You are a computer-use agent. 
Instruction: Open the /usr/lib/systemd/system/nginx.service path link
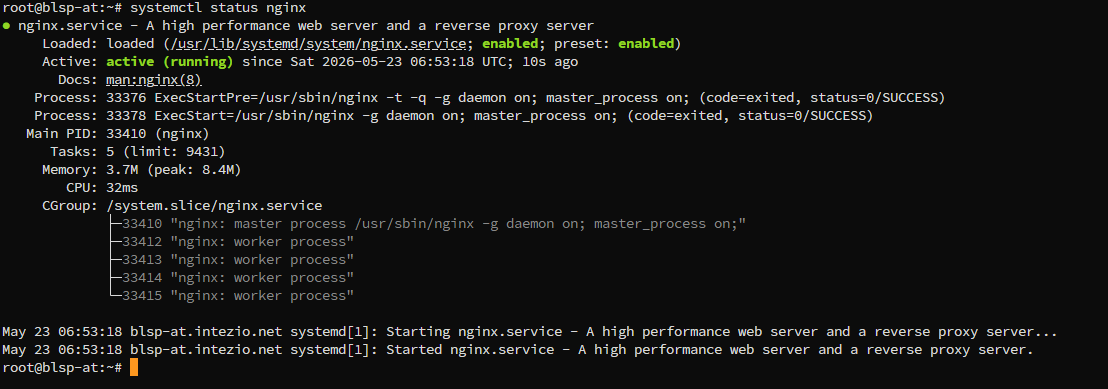316,44
